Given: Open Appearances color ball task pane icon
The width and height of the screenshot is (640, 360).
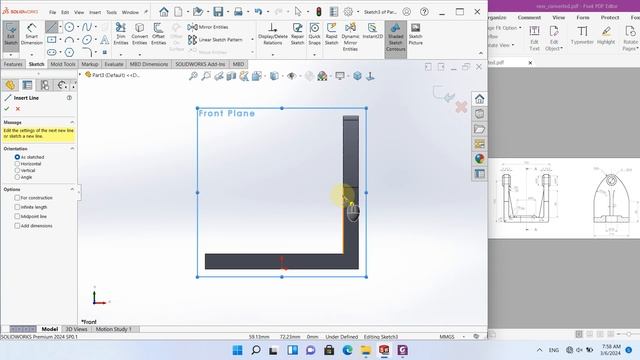Looking at the screenshot, I should click(480, 158).
